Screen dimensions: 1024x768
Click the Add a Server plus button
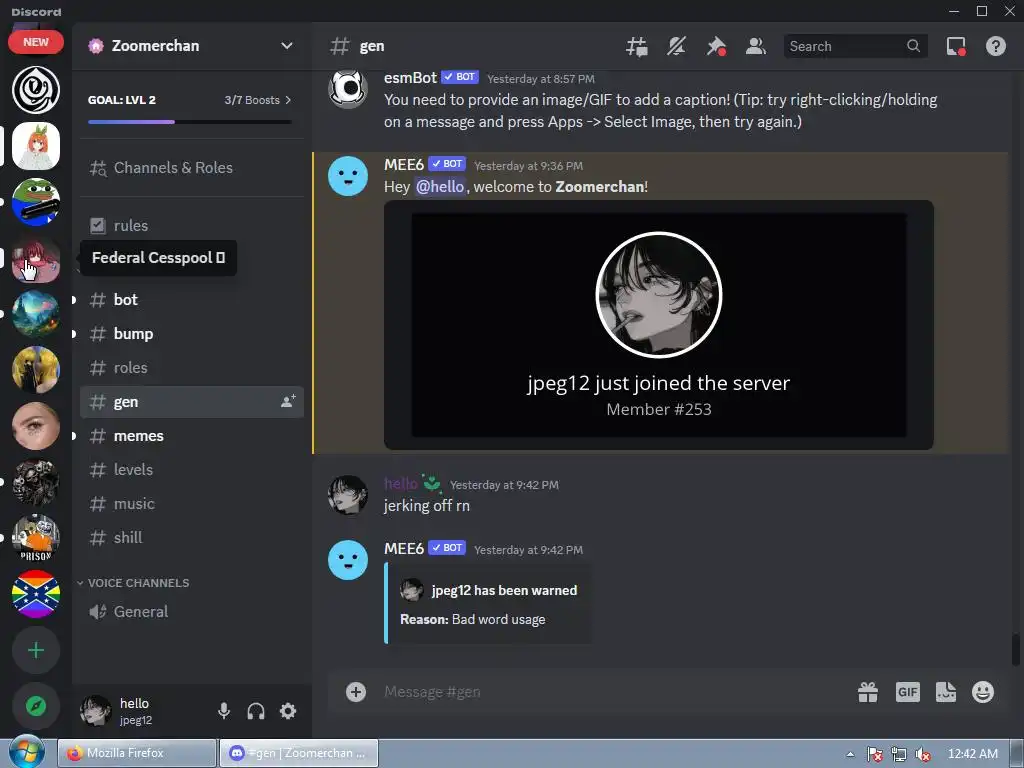point(36,650)
